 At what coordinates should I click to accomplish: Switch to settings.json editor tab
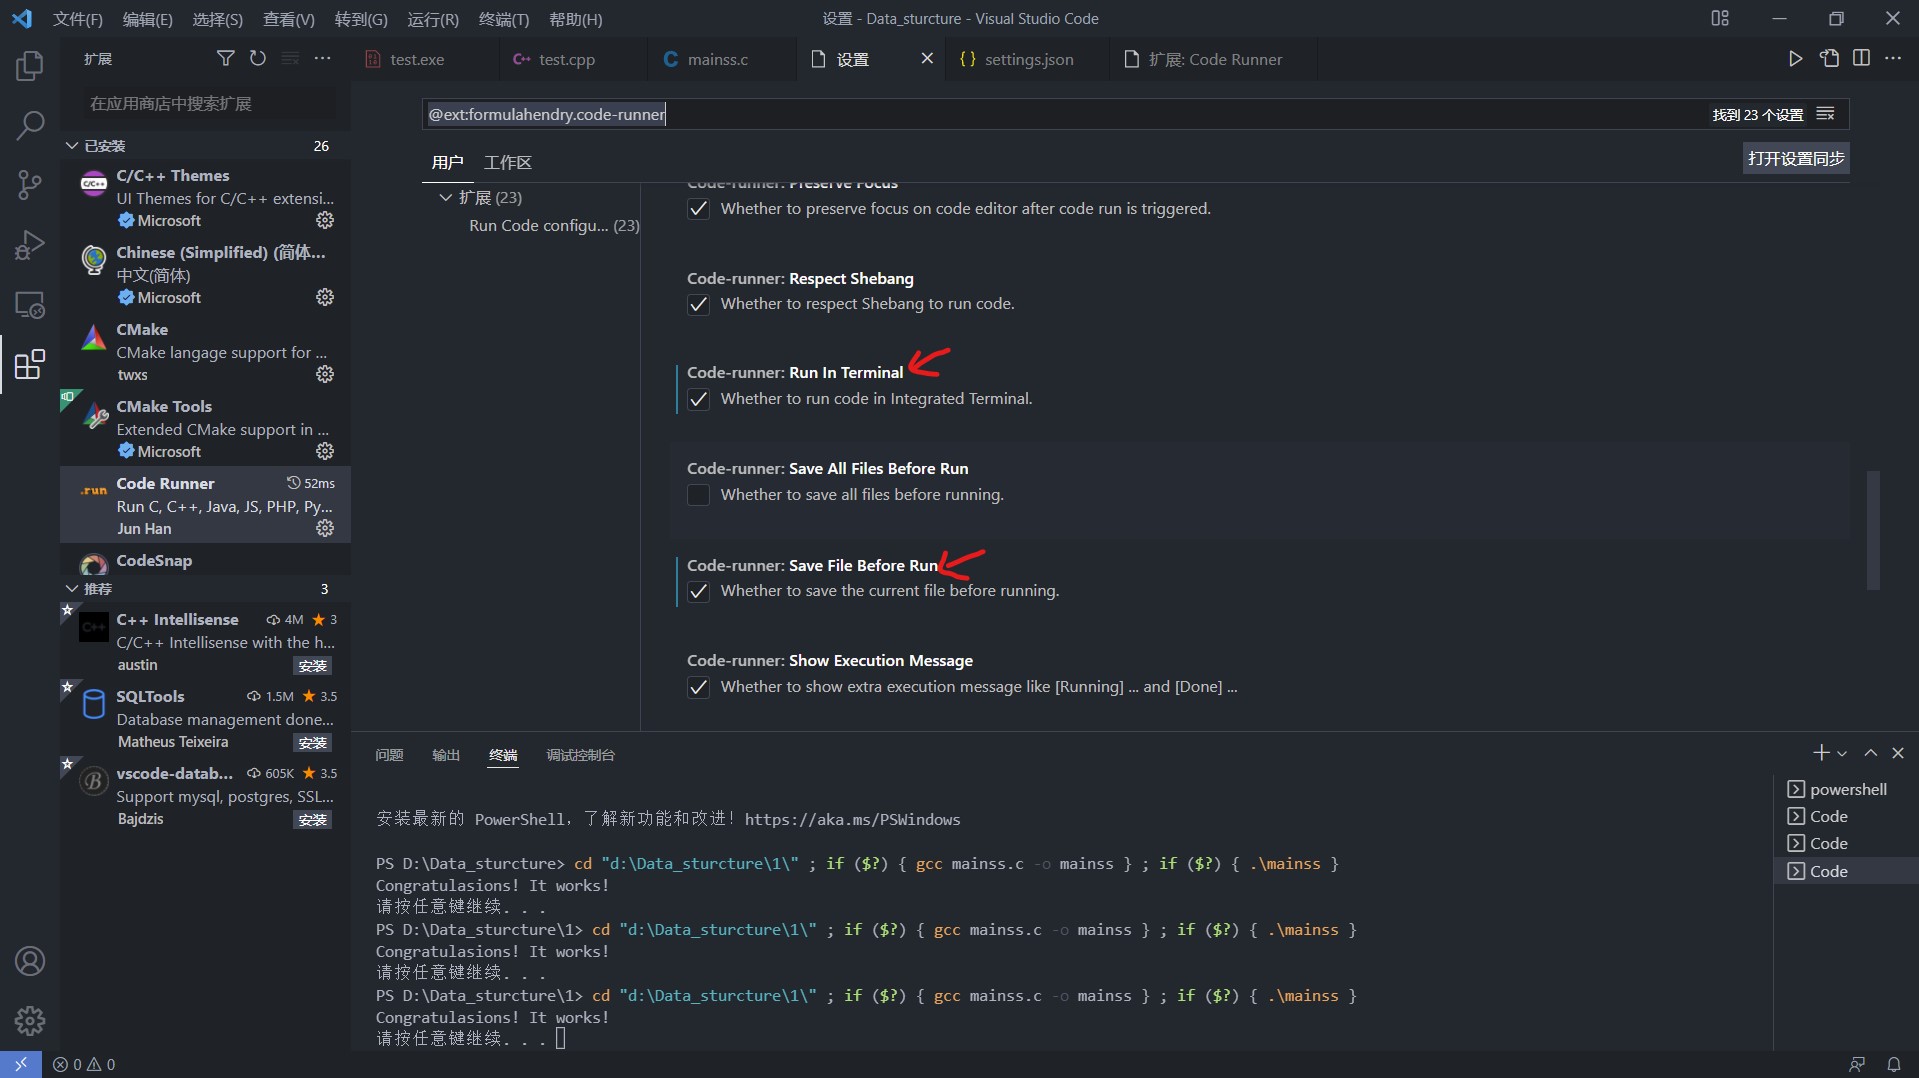point(1028,60)
